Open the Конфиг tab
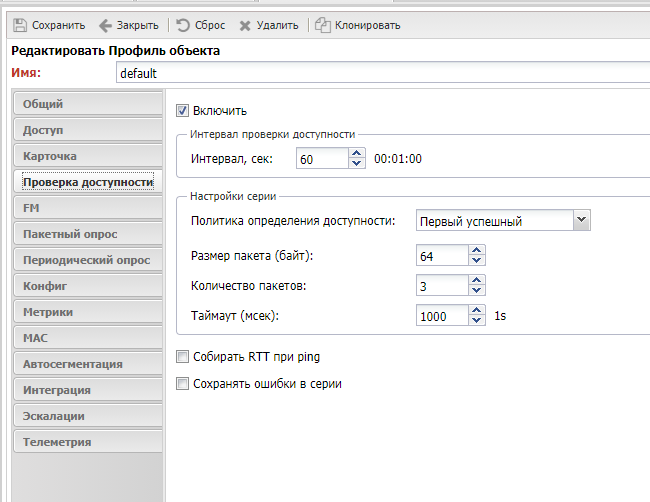Image resolution: width=650 pixels, height=502 pixels. tap(88, 286)
